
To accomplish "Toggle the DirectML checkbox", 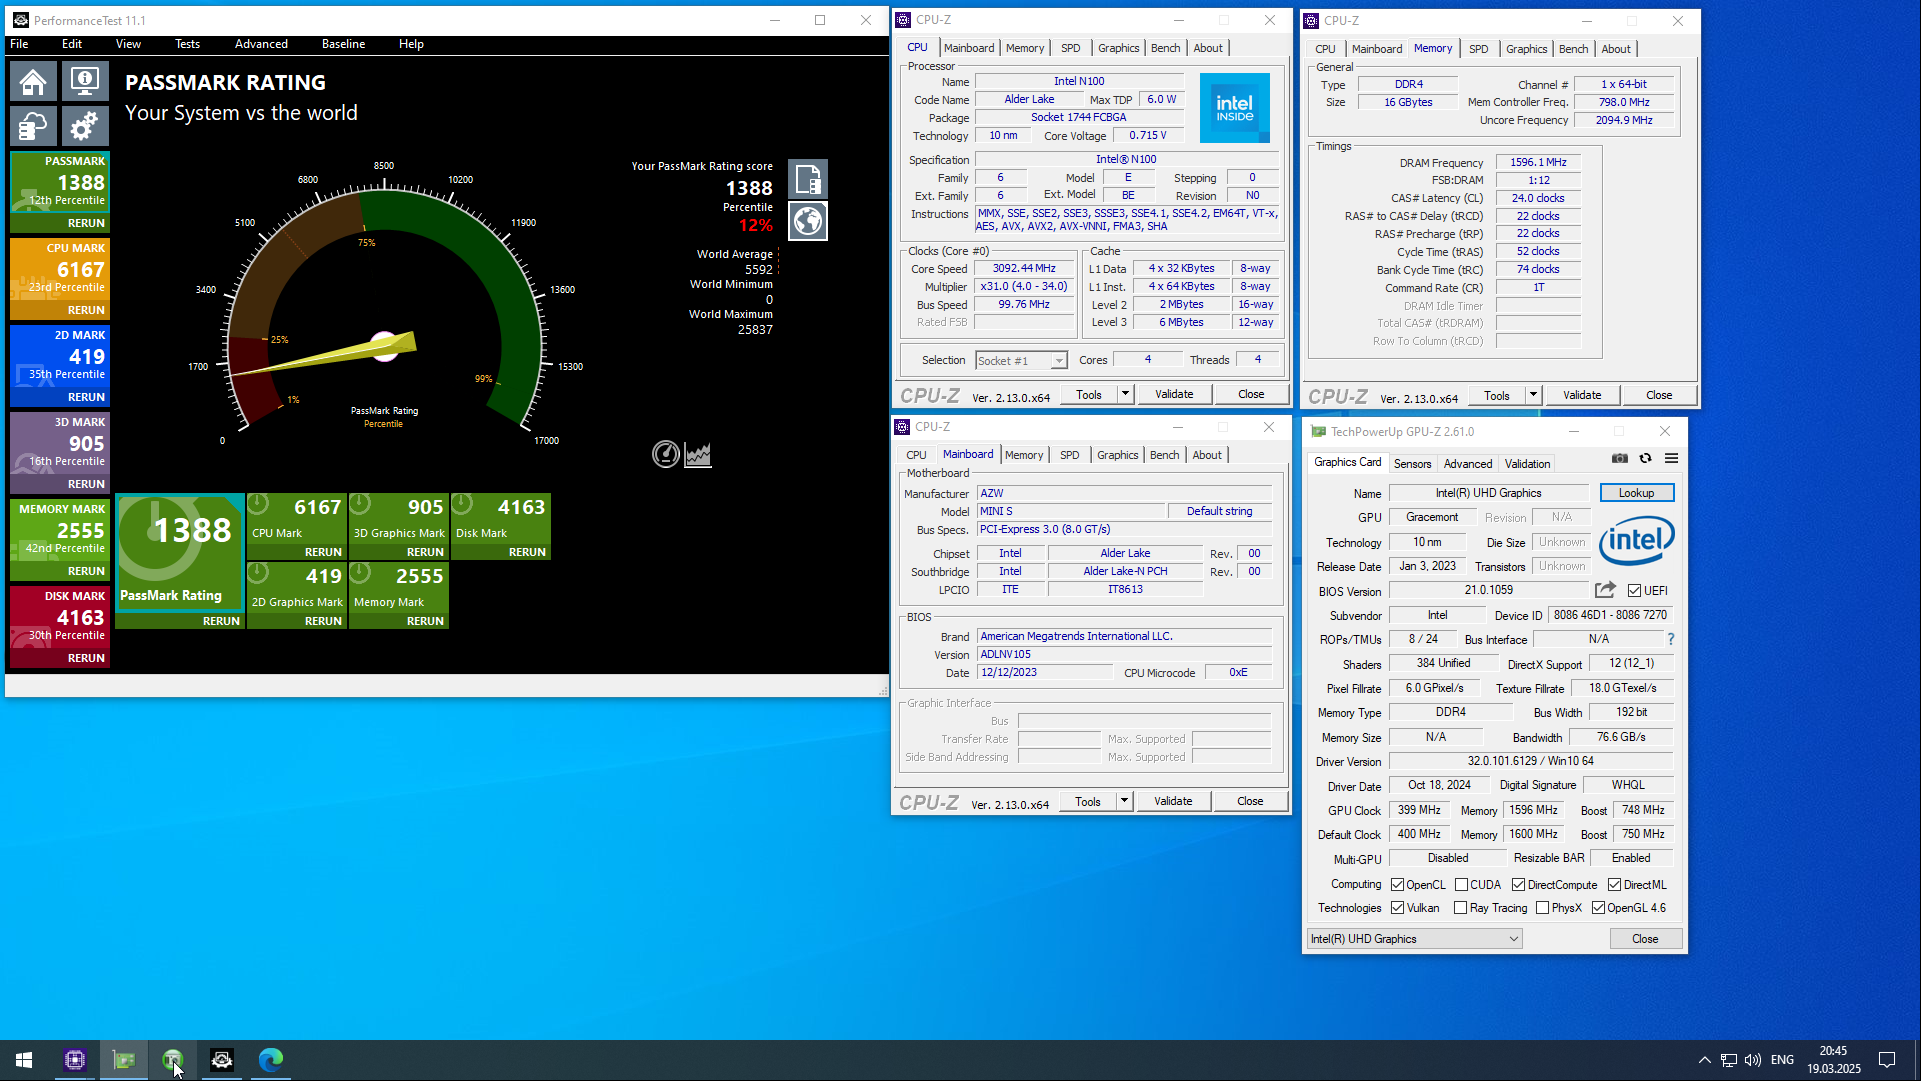I will pyautogui.click(x=1615, y=885).
